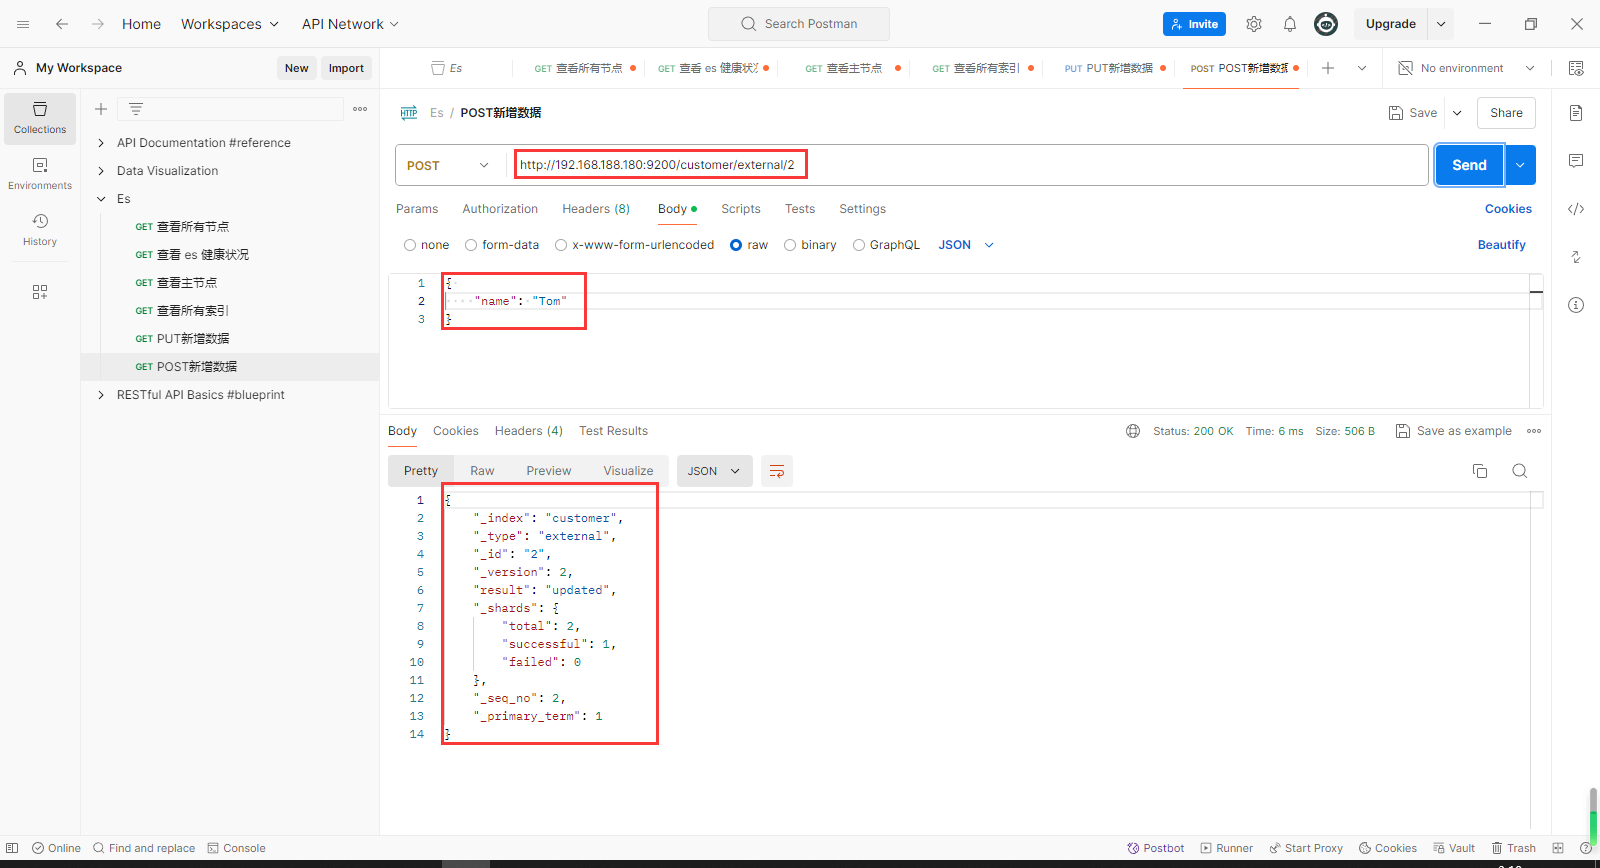Viewport: 1600px width, 868px height.
Task: Click the Share button
Action: pos(1506,113)
